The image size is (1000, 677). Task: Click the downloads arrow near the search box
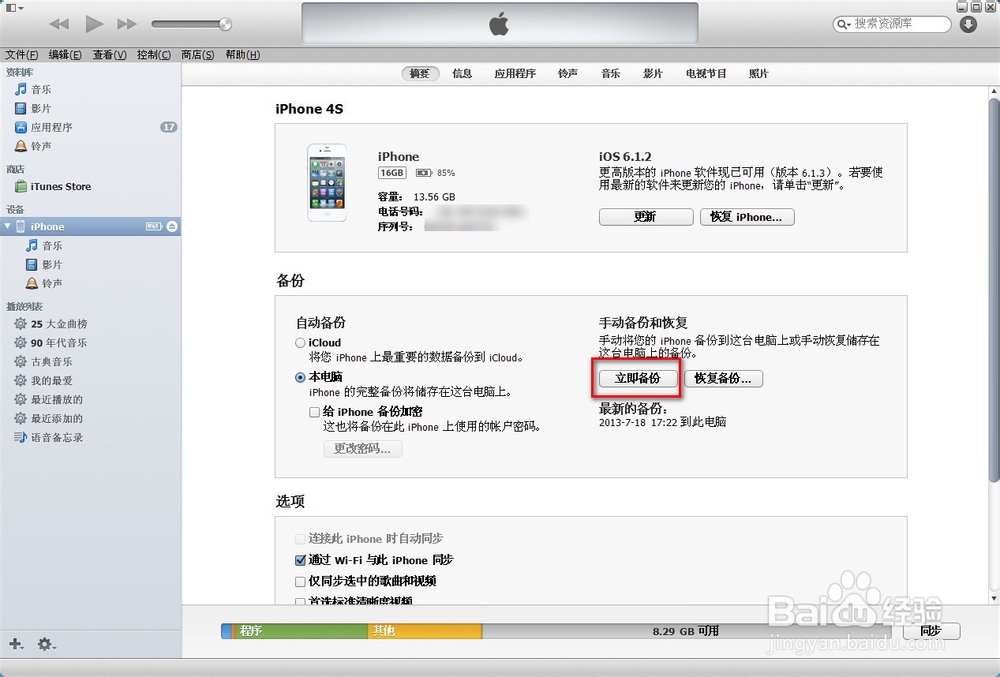coord(967,24)
